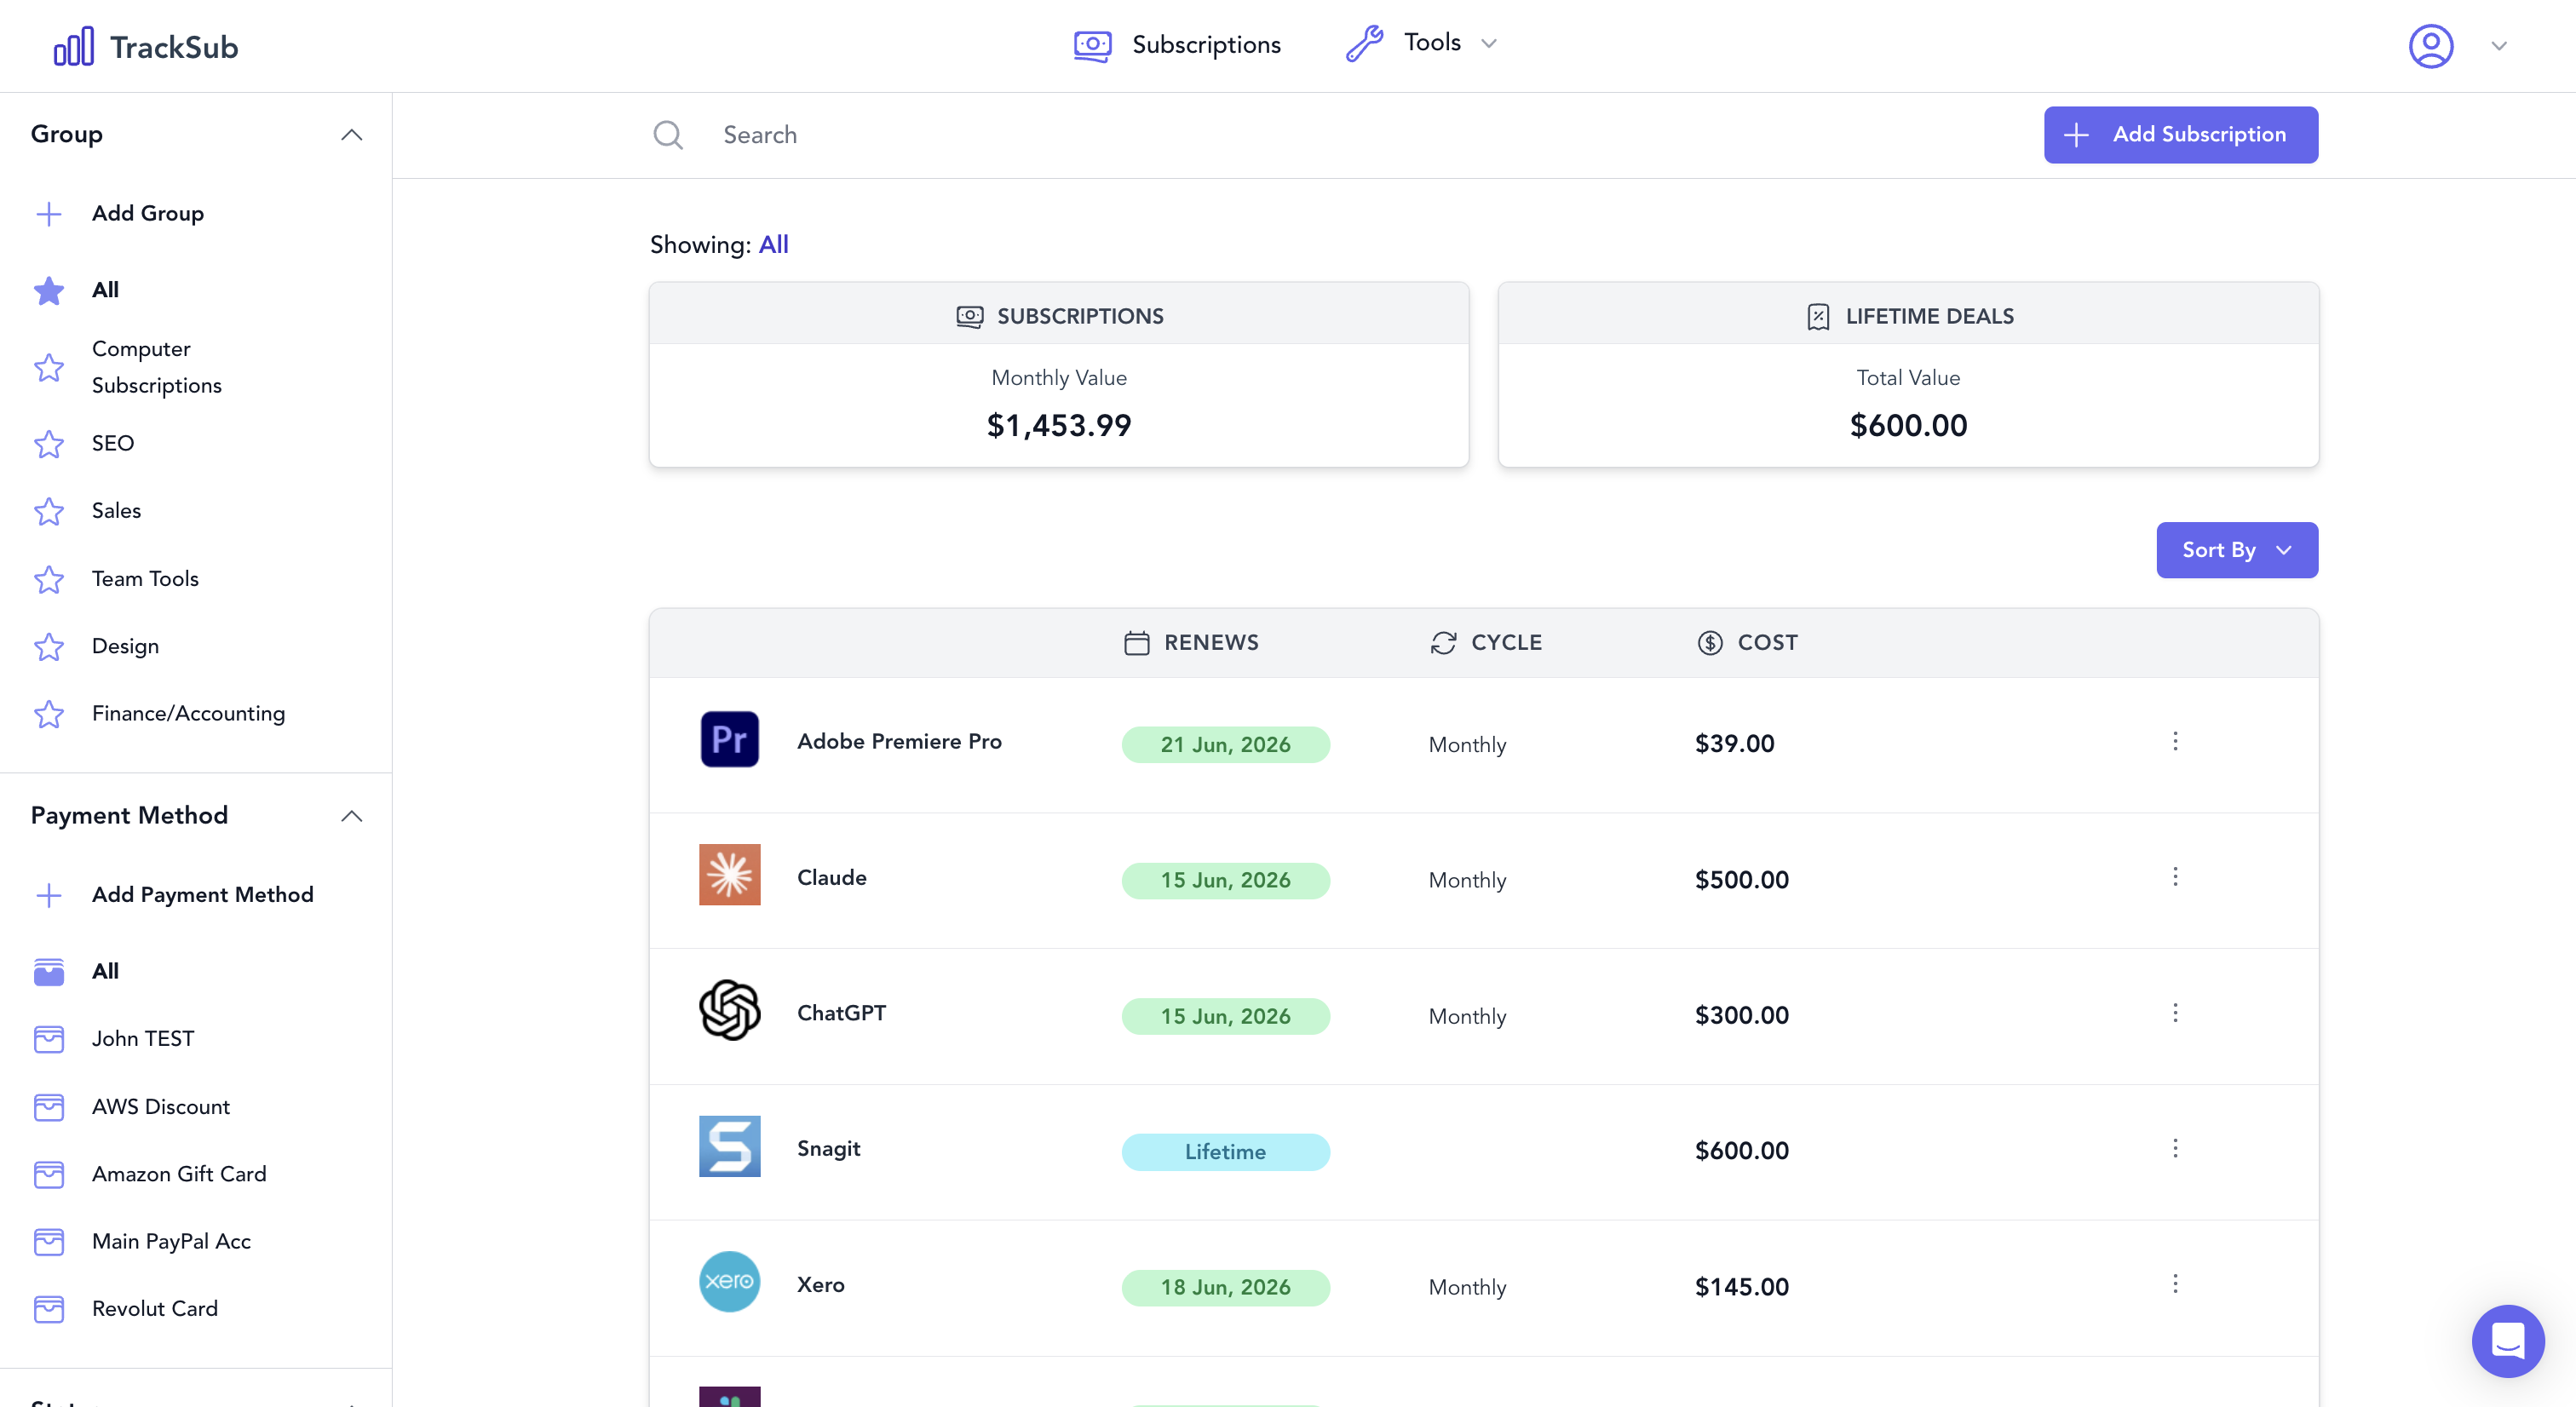Image resolution: width=2576 pixels, height=1407 pixels.
Task: Click the Claude app icon
Action: [x=729, y=875]
